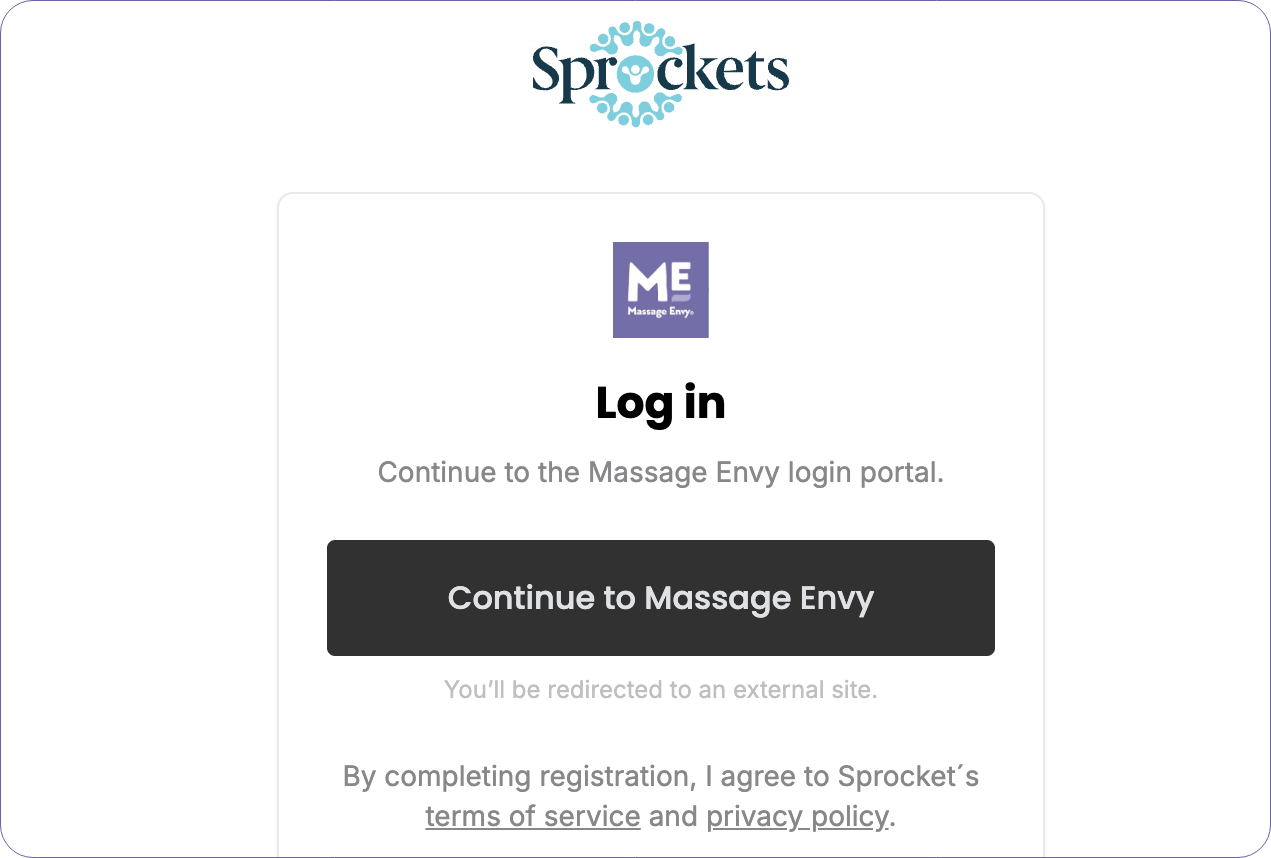Click the word "and" between the two links

point(673,817)
